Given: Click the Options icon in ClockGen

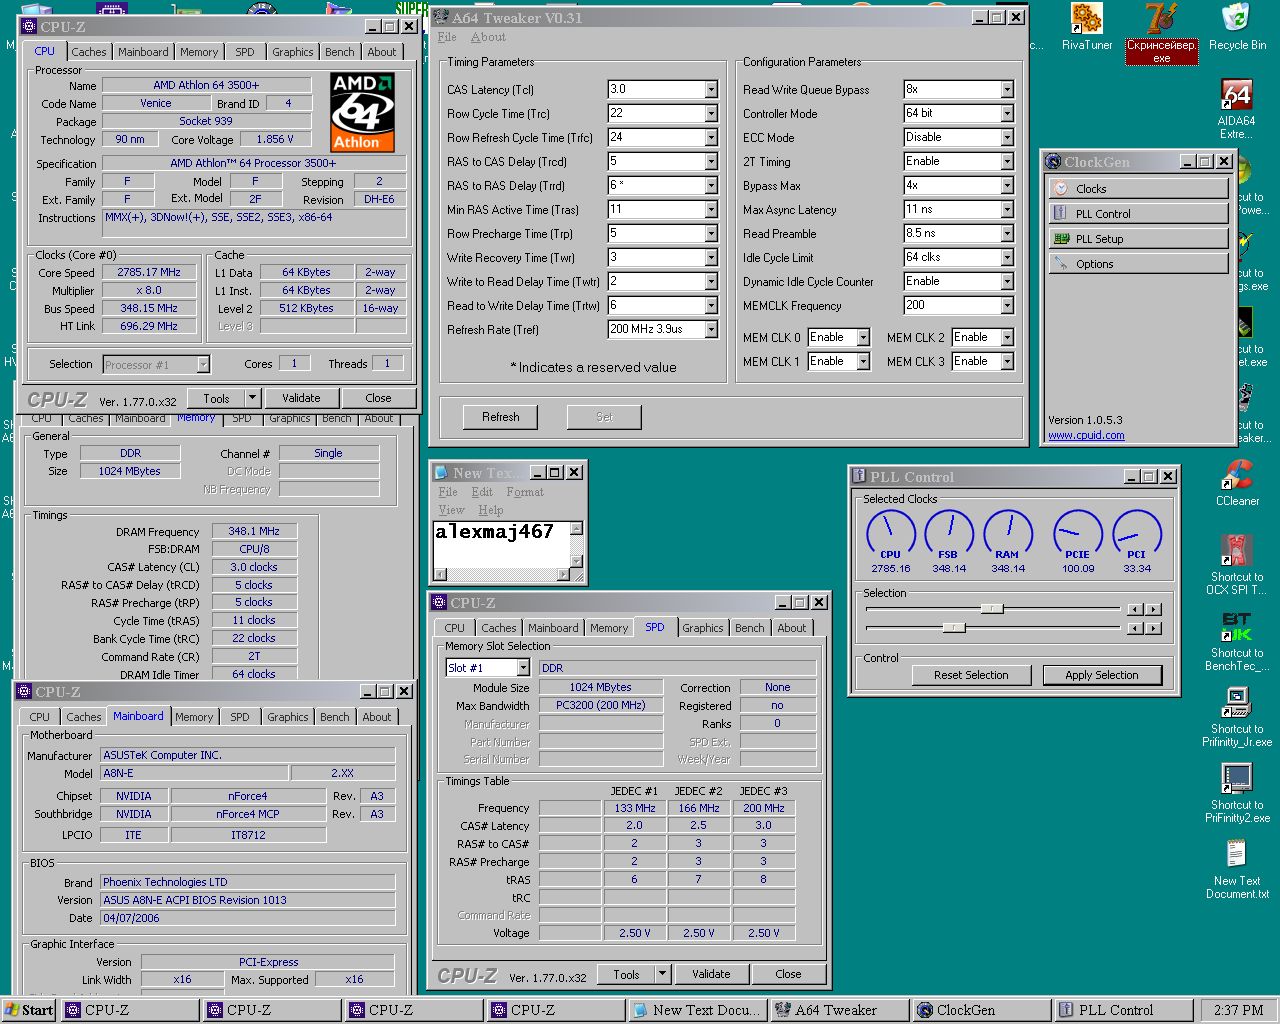Looking at the screenshot, I should [x=1061, y=263].
